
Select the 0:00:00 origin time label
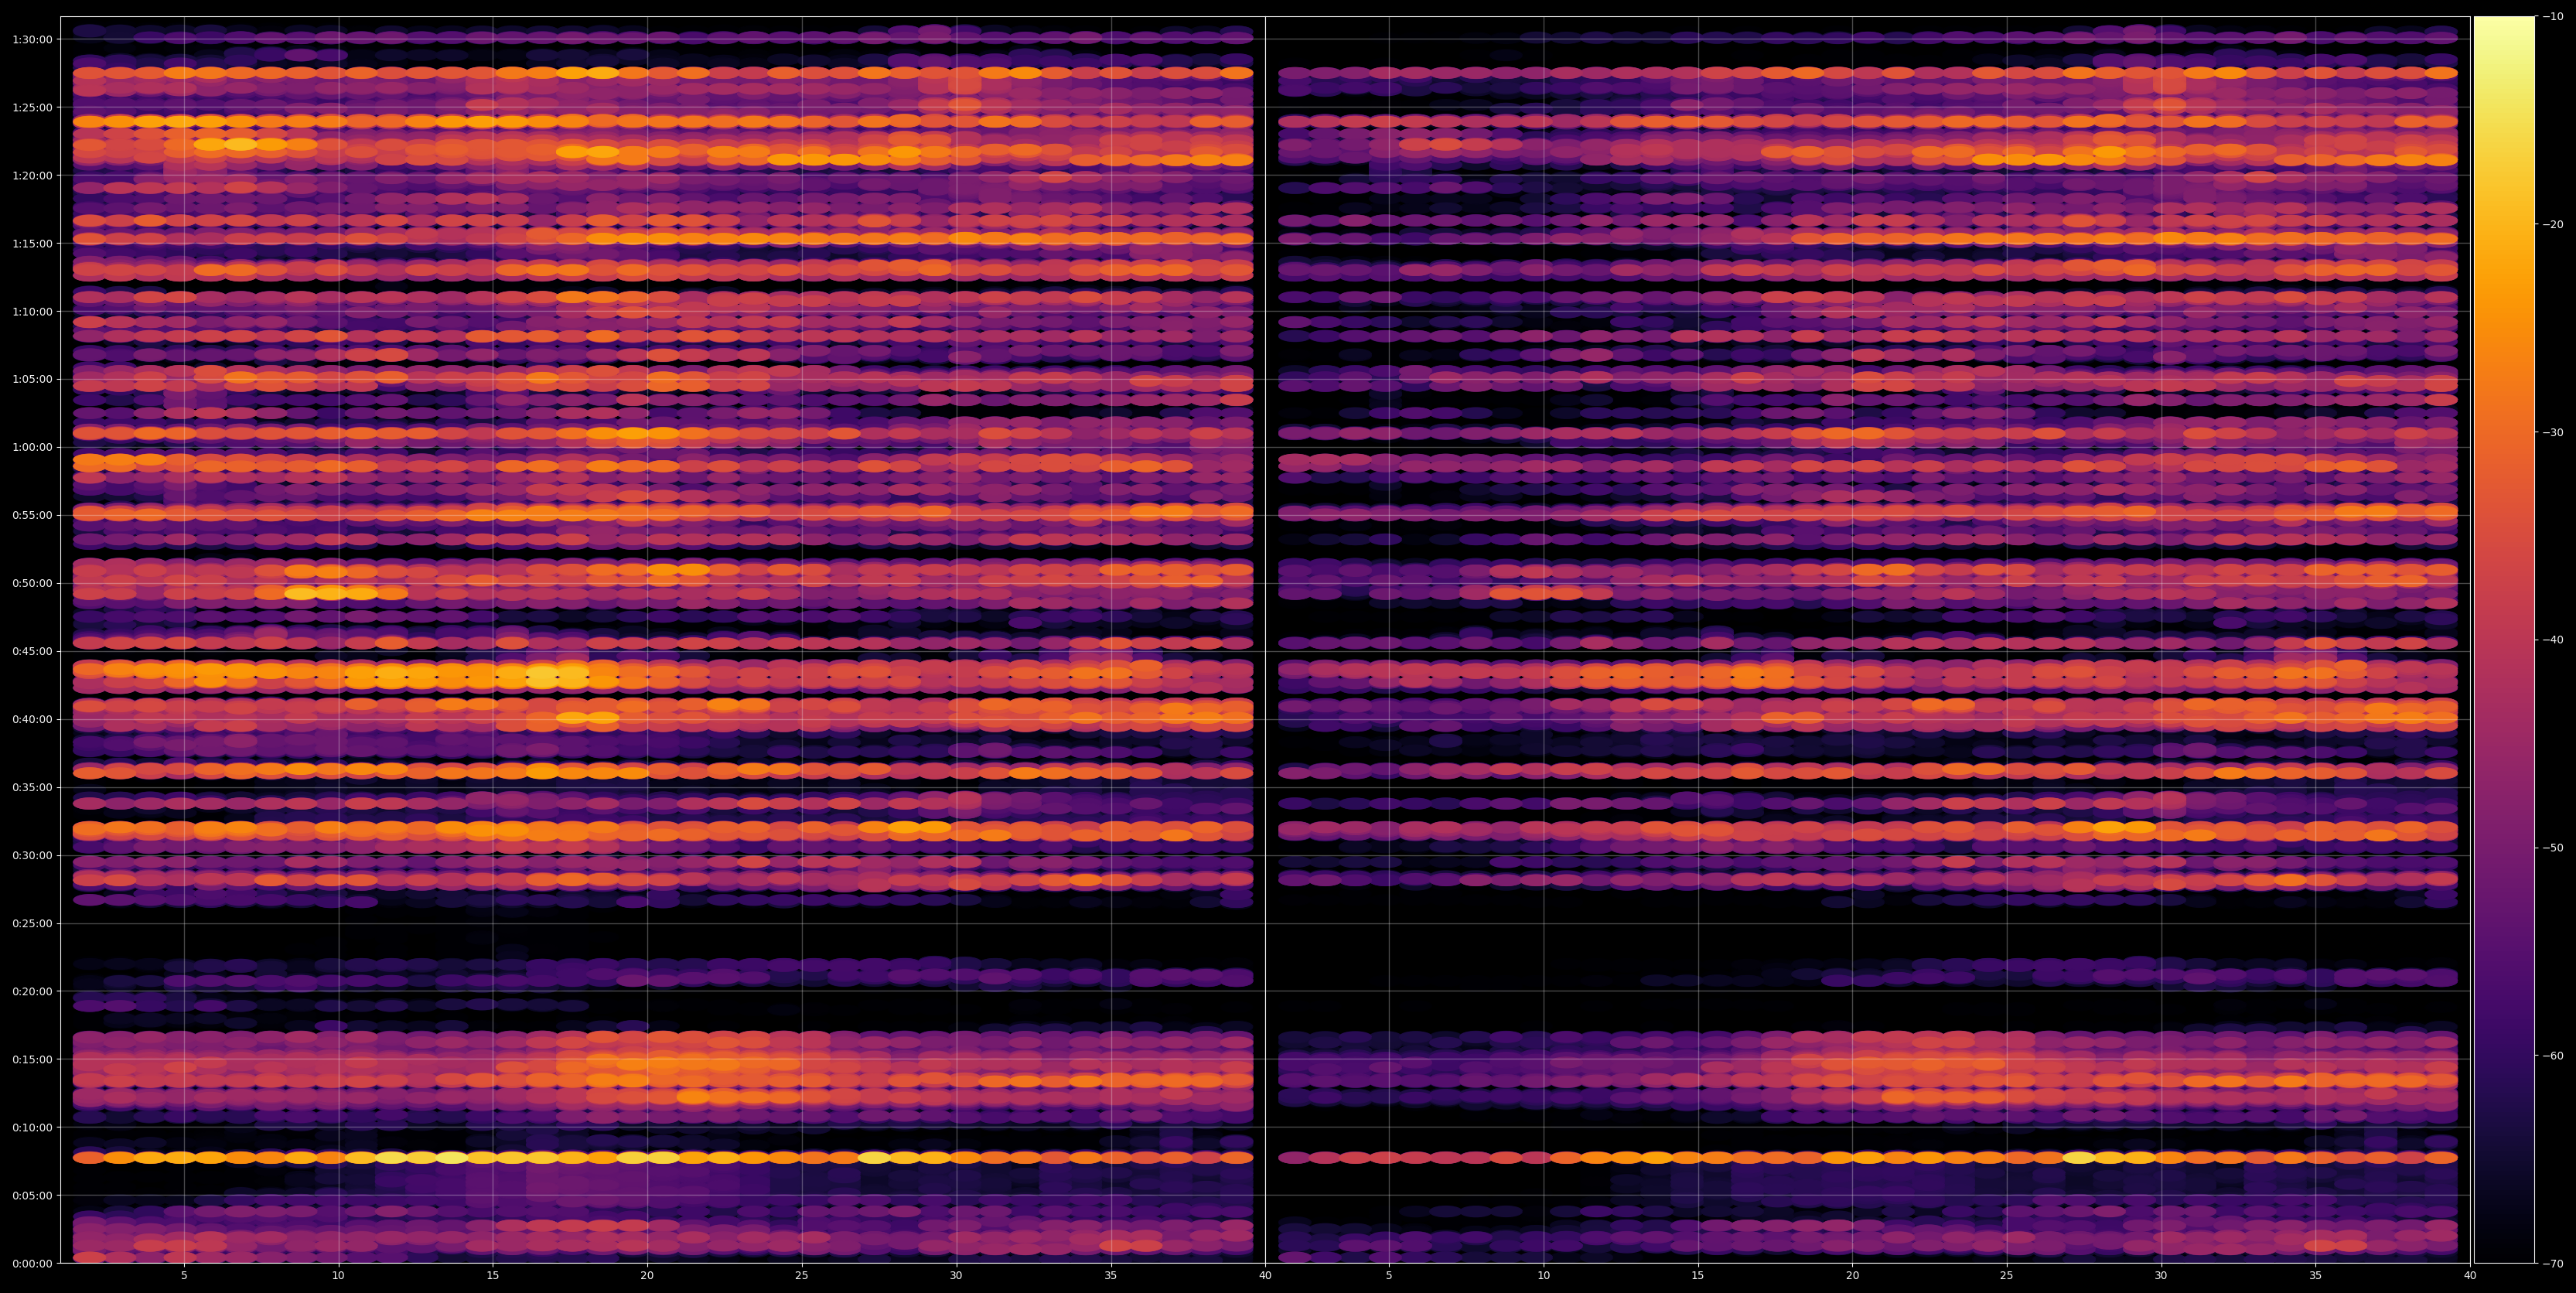pyautogui.click(x=32, y=1263)
